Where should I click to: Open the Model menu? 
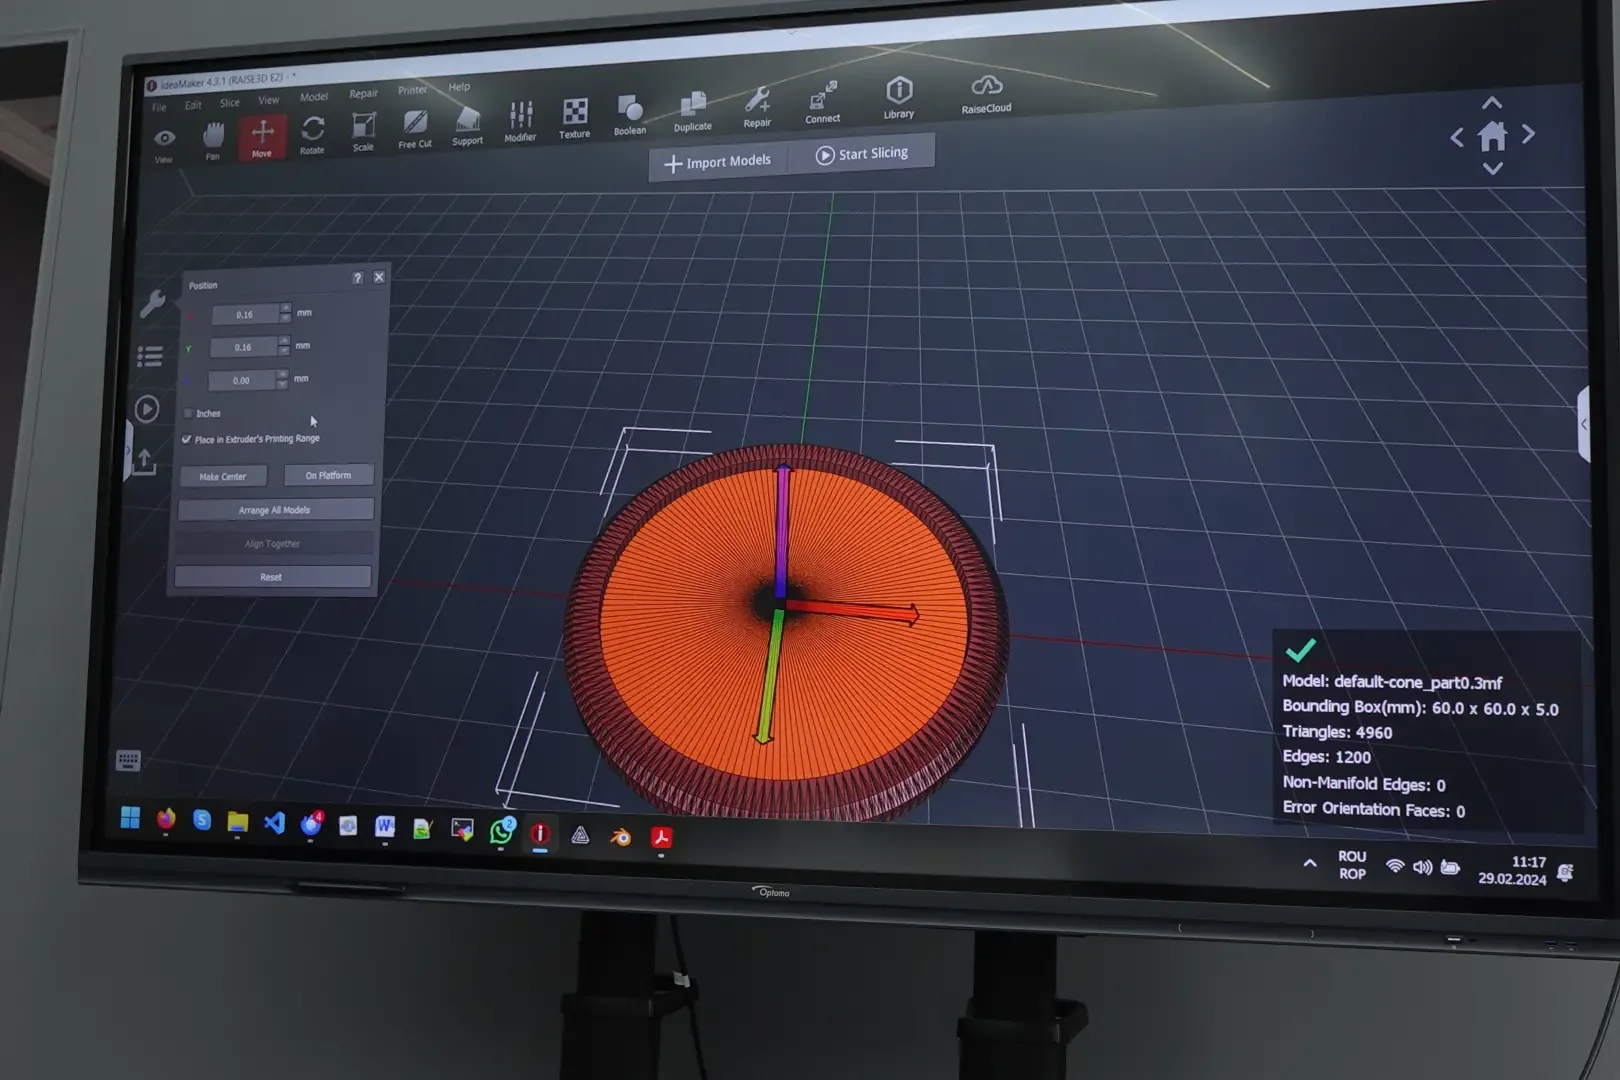tap(314, 97)
